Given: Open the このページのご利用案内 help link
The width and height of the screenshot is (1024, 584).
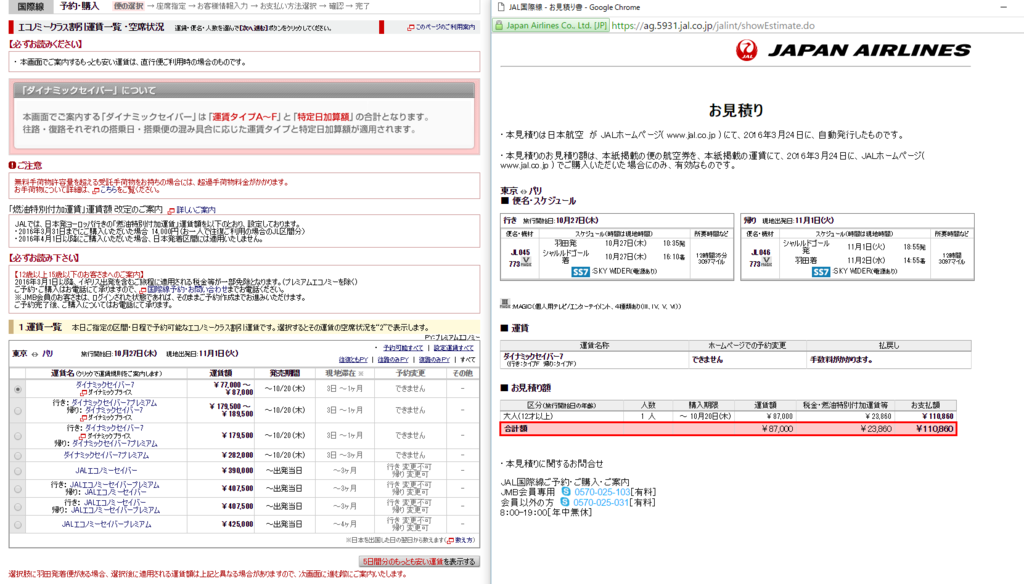Looking at the screenshot, I should pos(445,27).
